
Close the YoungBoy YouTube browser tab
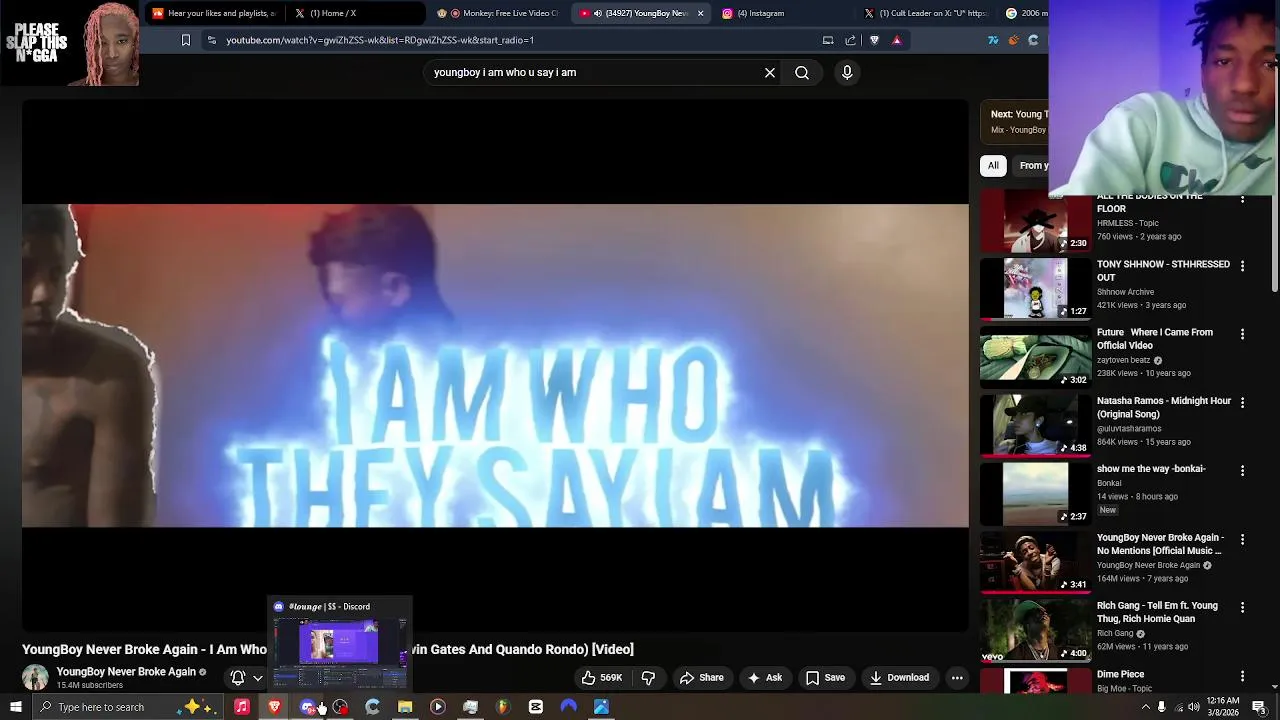pyautogui.click(x=700, y=13)
